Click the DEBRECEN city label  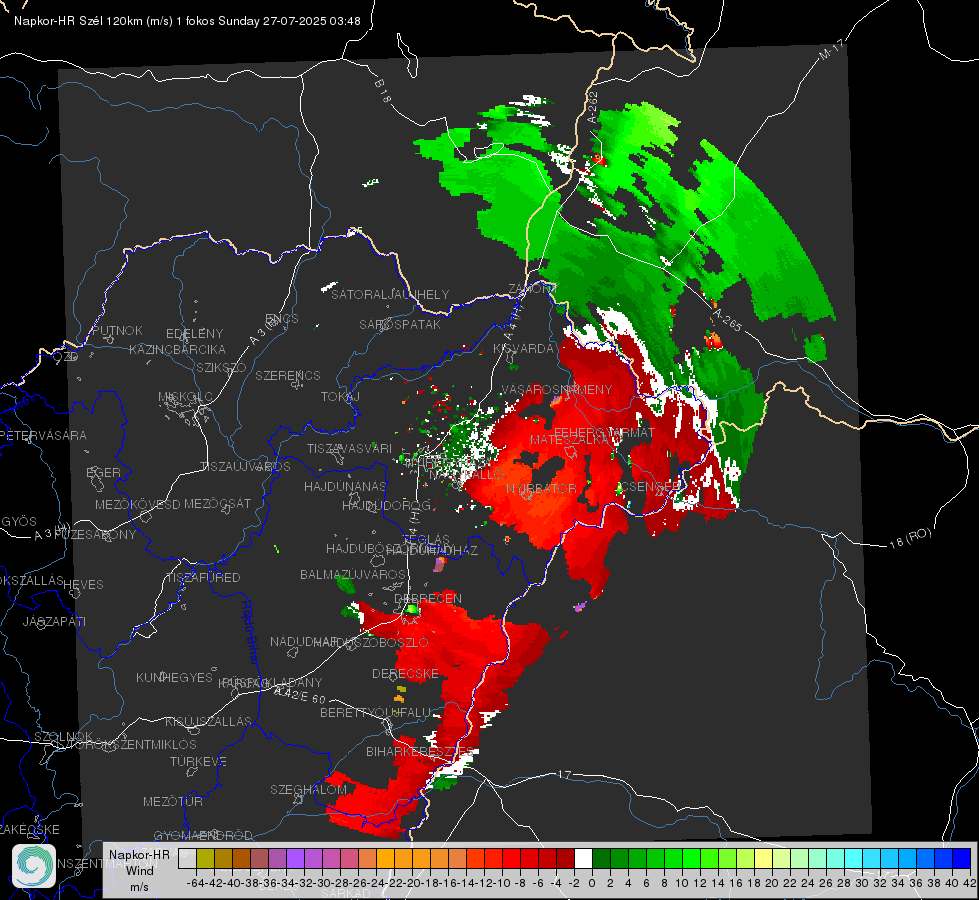coord(428,598)
